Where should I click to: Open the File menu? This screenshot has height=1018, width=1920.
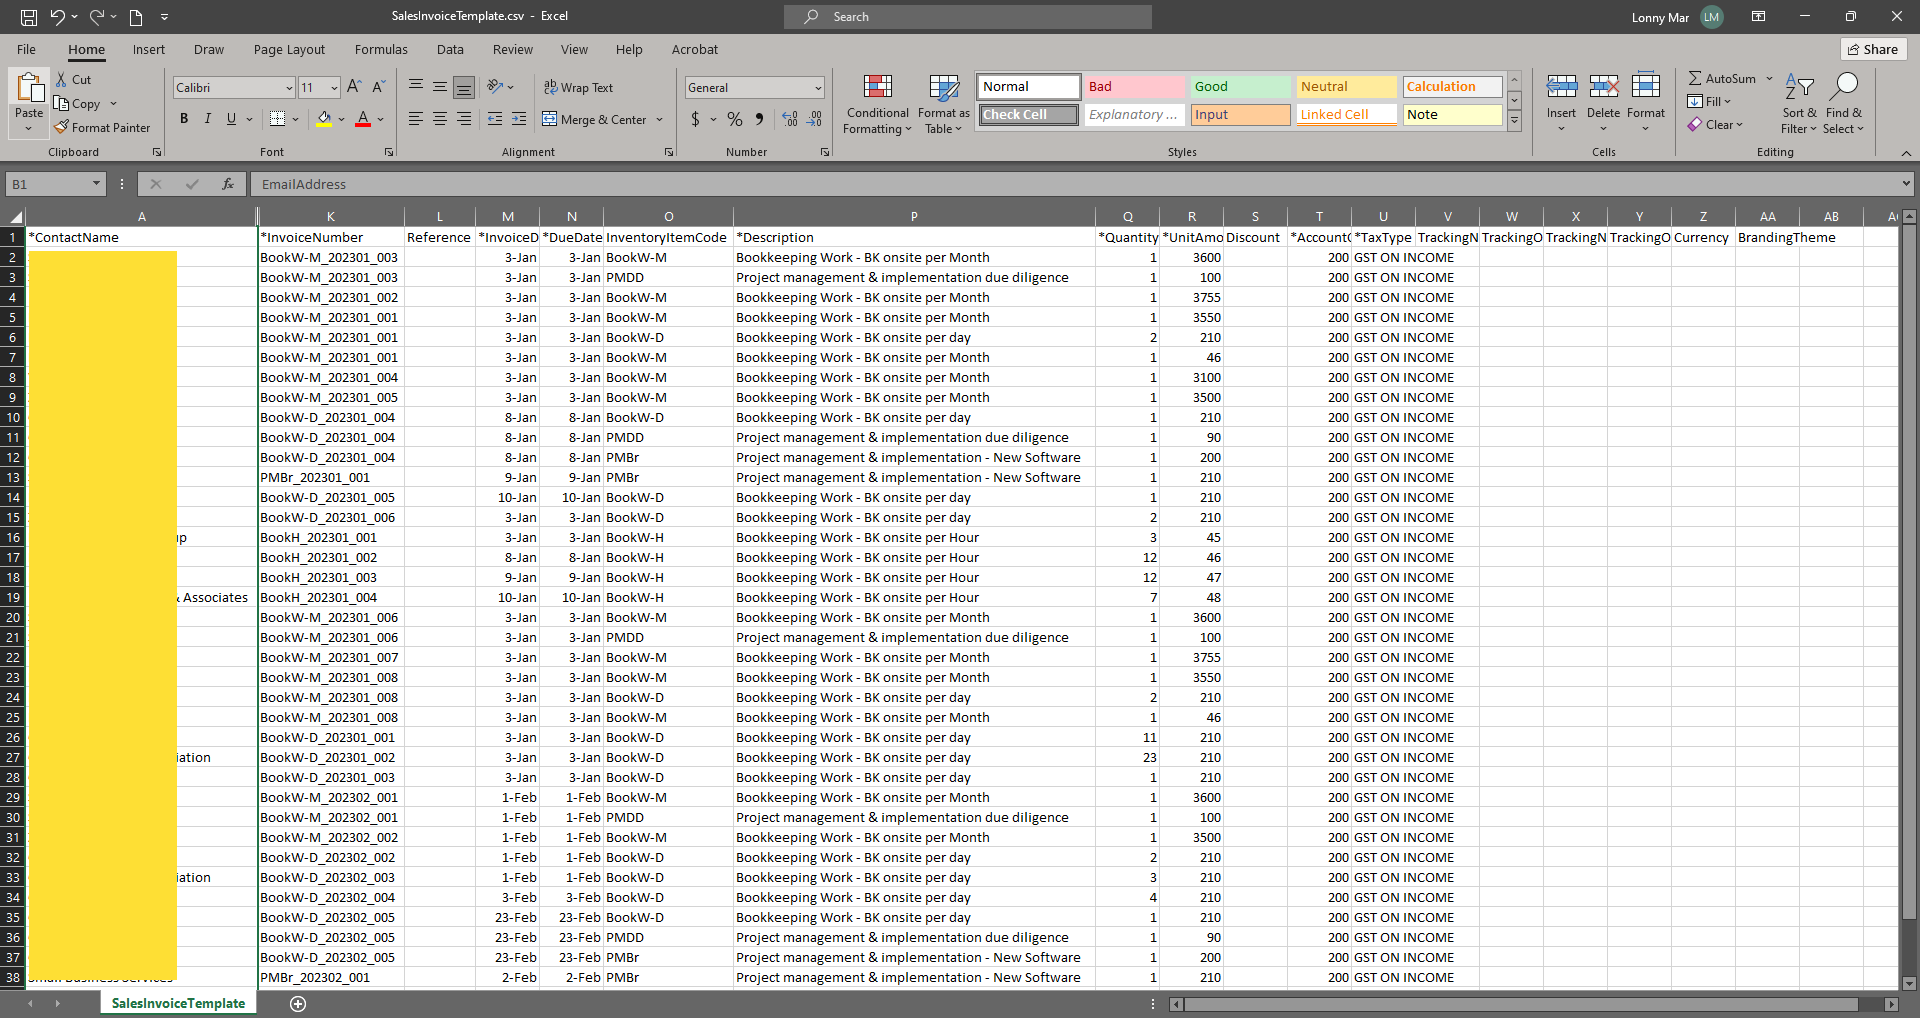point(27,50)
